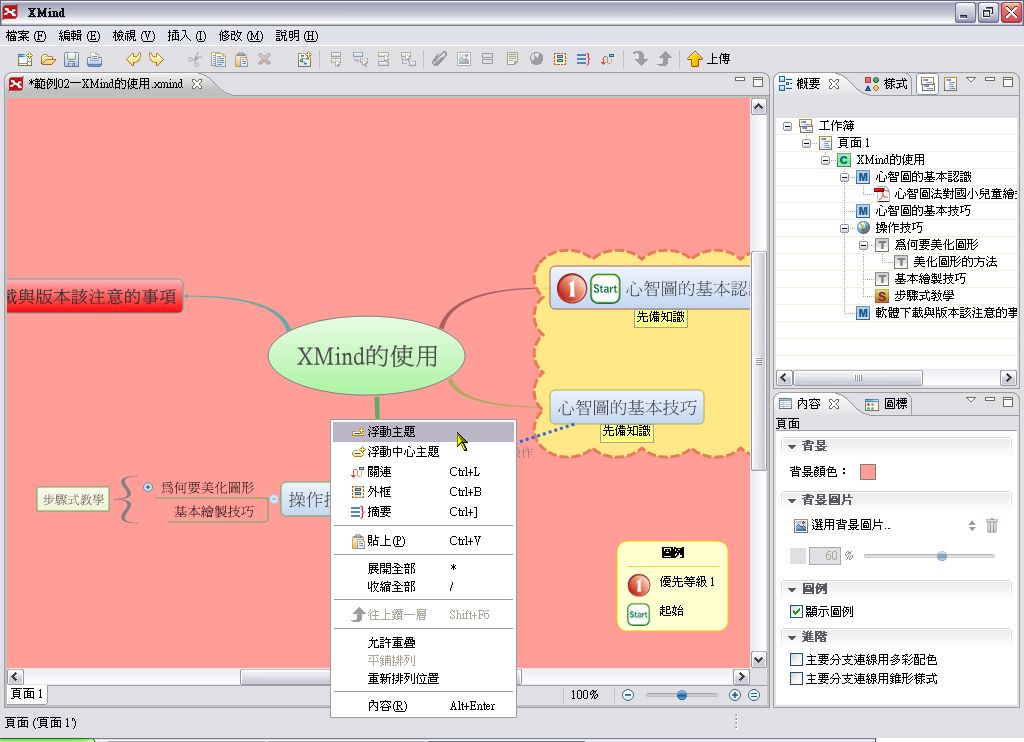The image size is (1024, 742).
Task: Click the zoom in plus icon
Action: [x=735, y=695]
